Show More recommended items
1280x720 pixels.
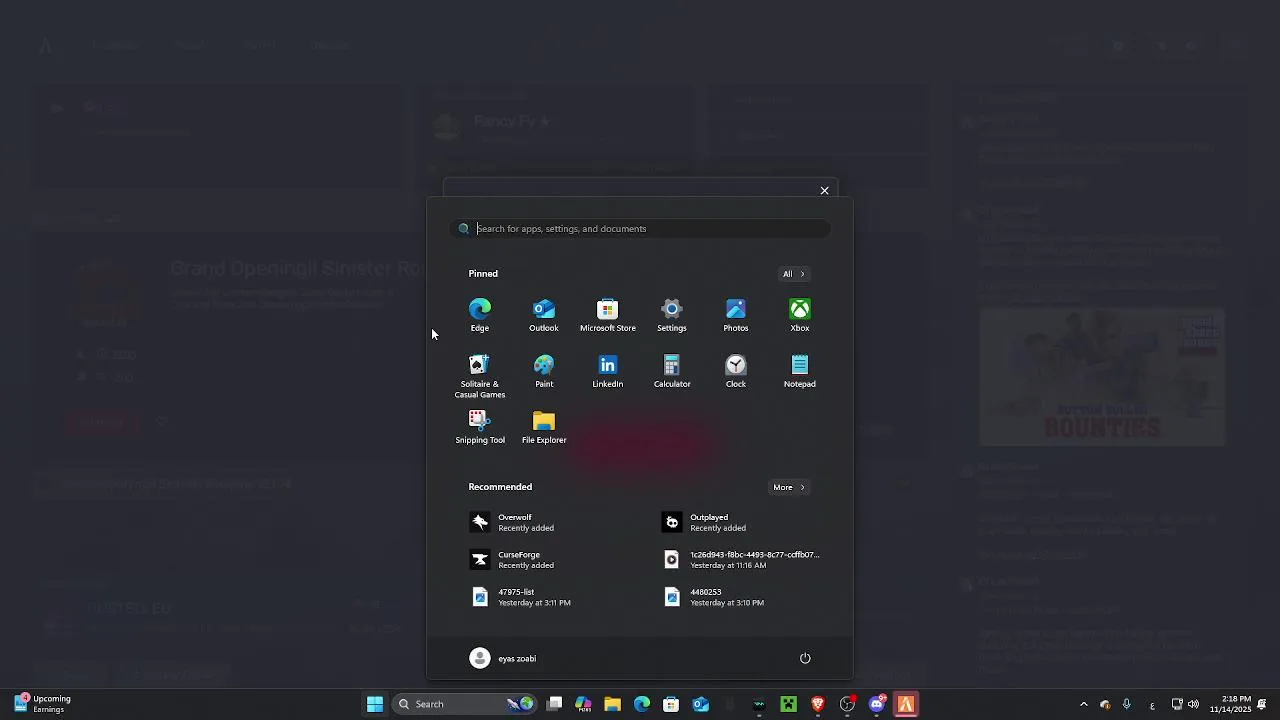pyautogui.click(x=788, y=487)
